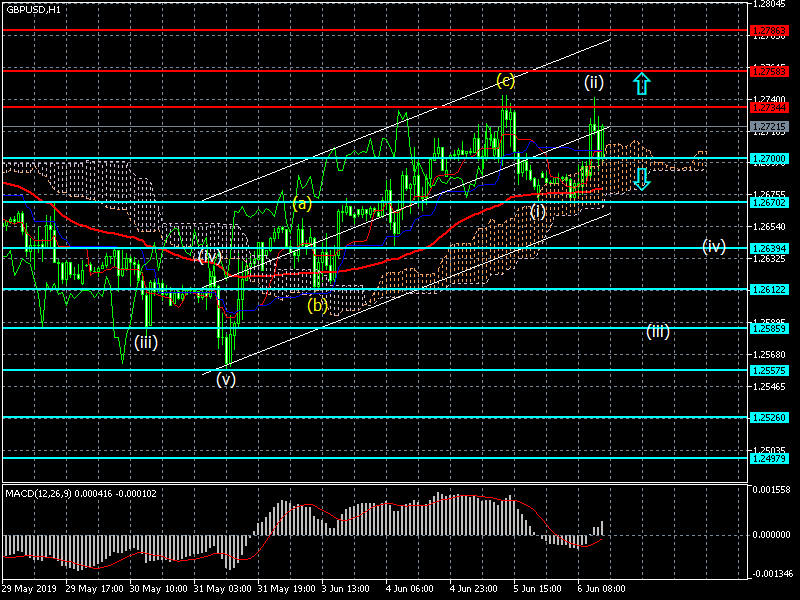Click the 1.26540 price axis value
The width and height of the screenshot is (800, 600).
pos(769,226)
